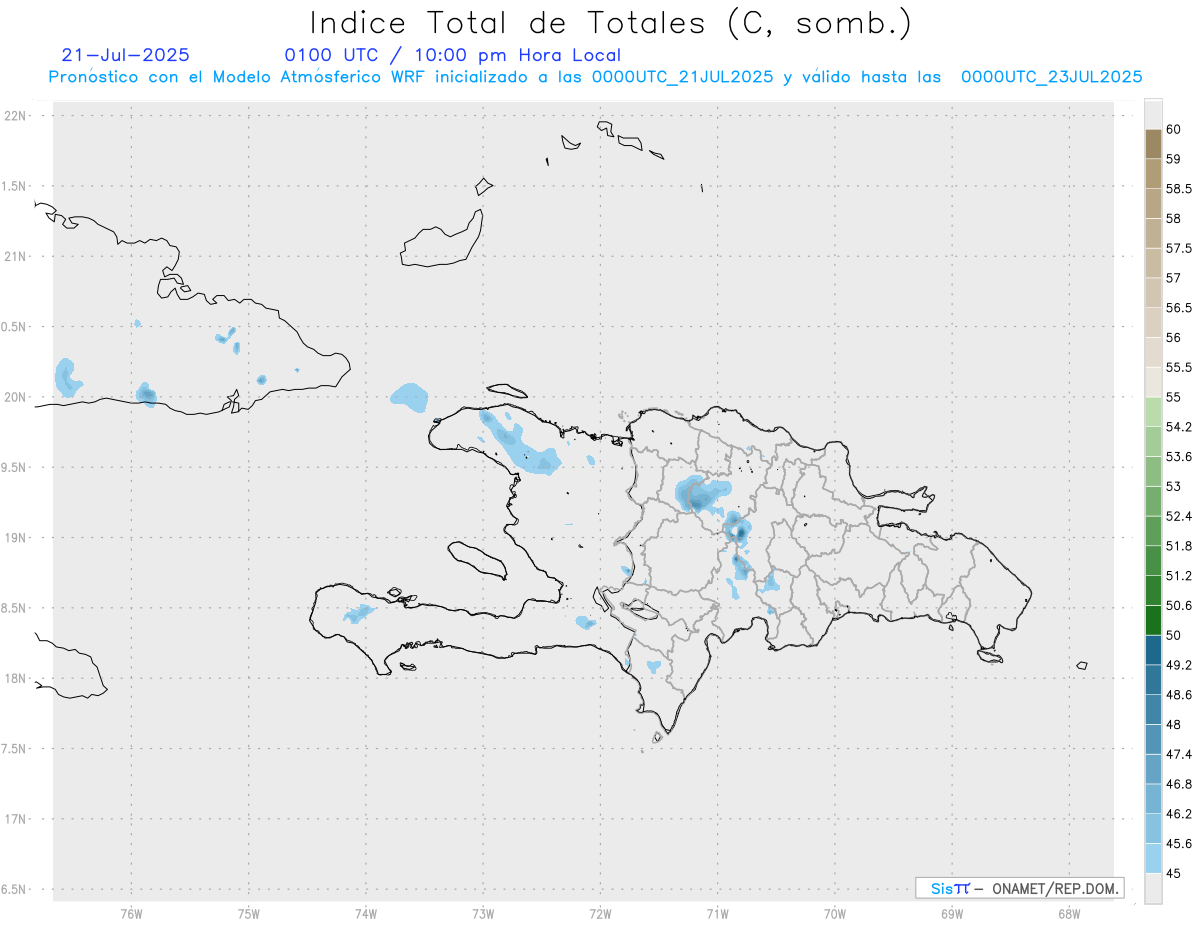Click the longitude label "73W"

(x=483, y=913)
